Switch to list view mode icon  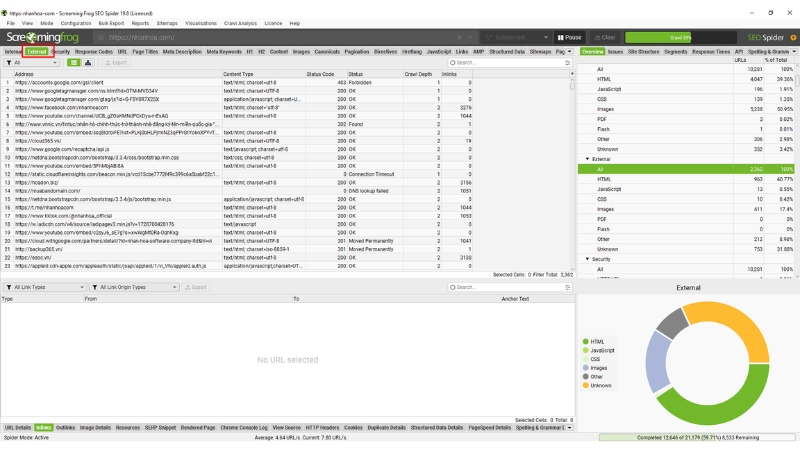click(x=74, y=62)
